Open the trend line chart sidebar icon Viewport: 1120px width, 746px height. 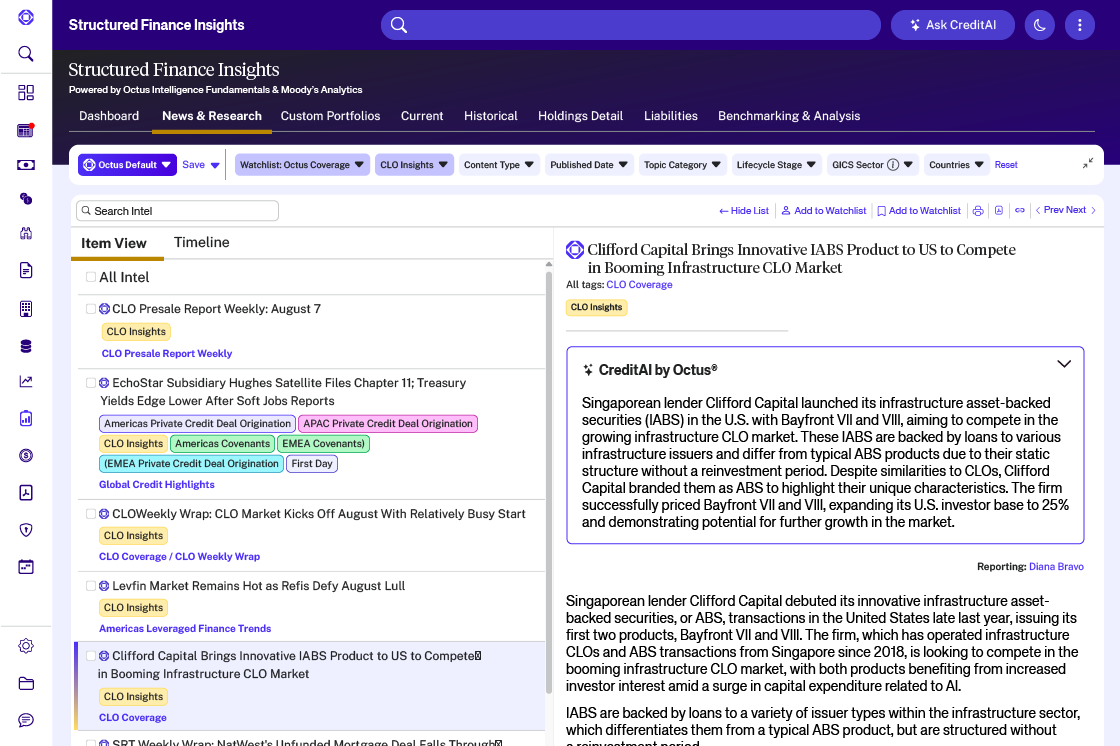tap(26, 382)
